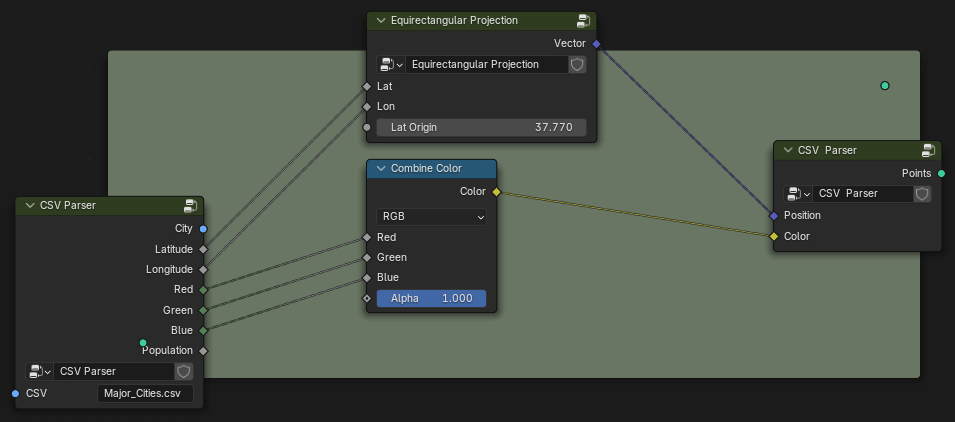The image size is (955, 422).
Task: Select the Equirectangular Projection node by its header title
Action: point(454,21)
